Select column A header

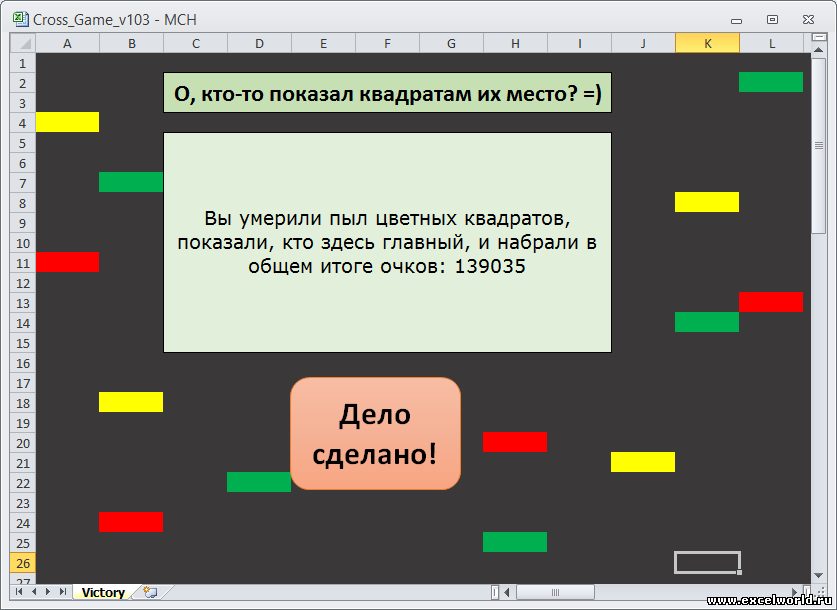[67, 43]
